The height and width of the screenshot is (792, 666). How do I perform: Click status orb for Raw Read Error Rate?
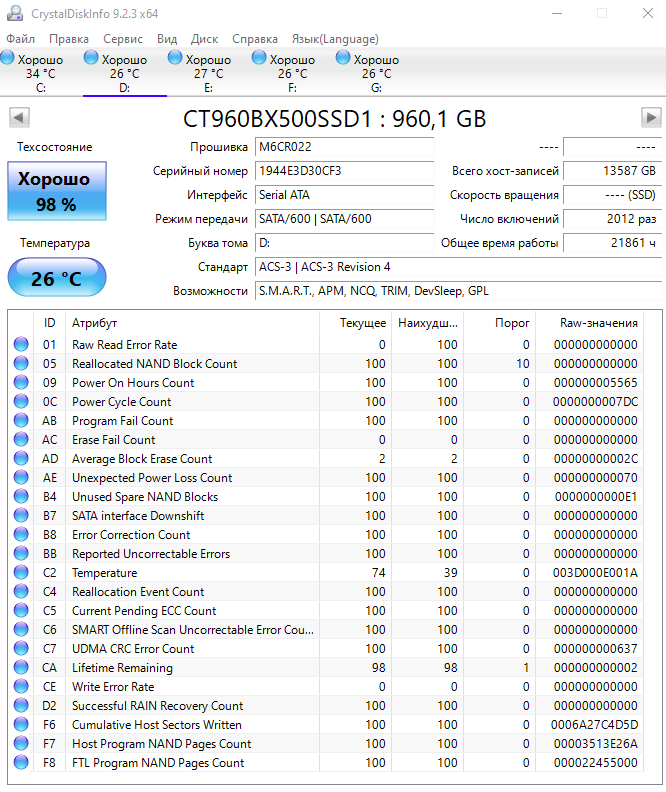[21, 345]
